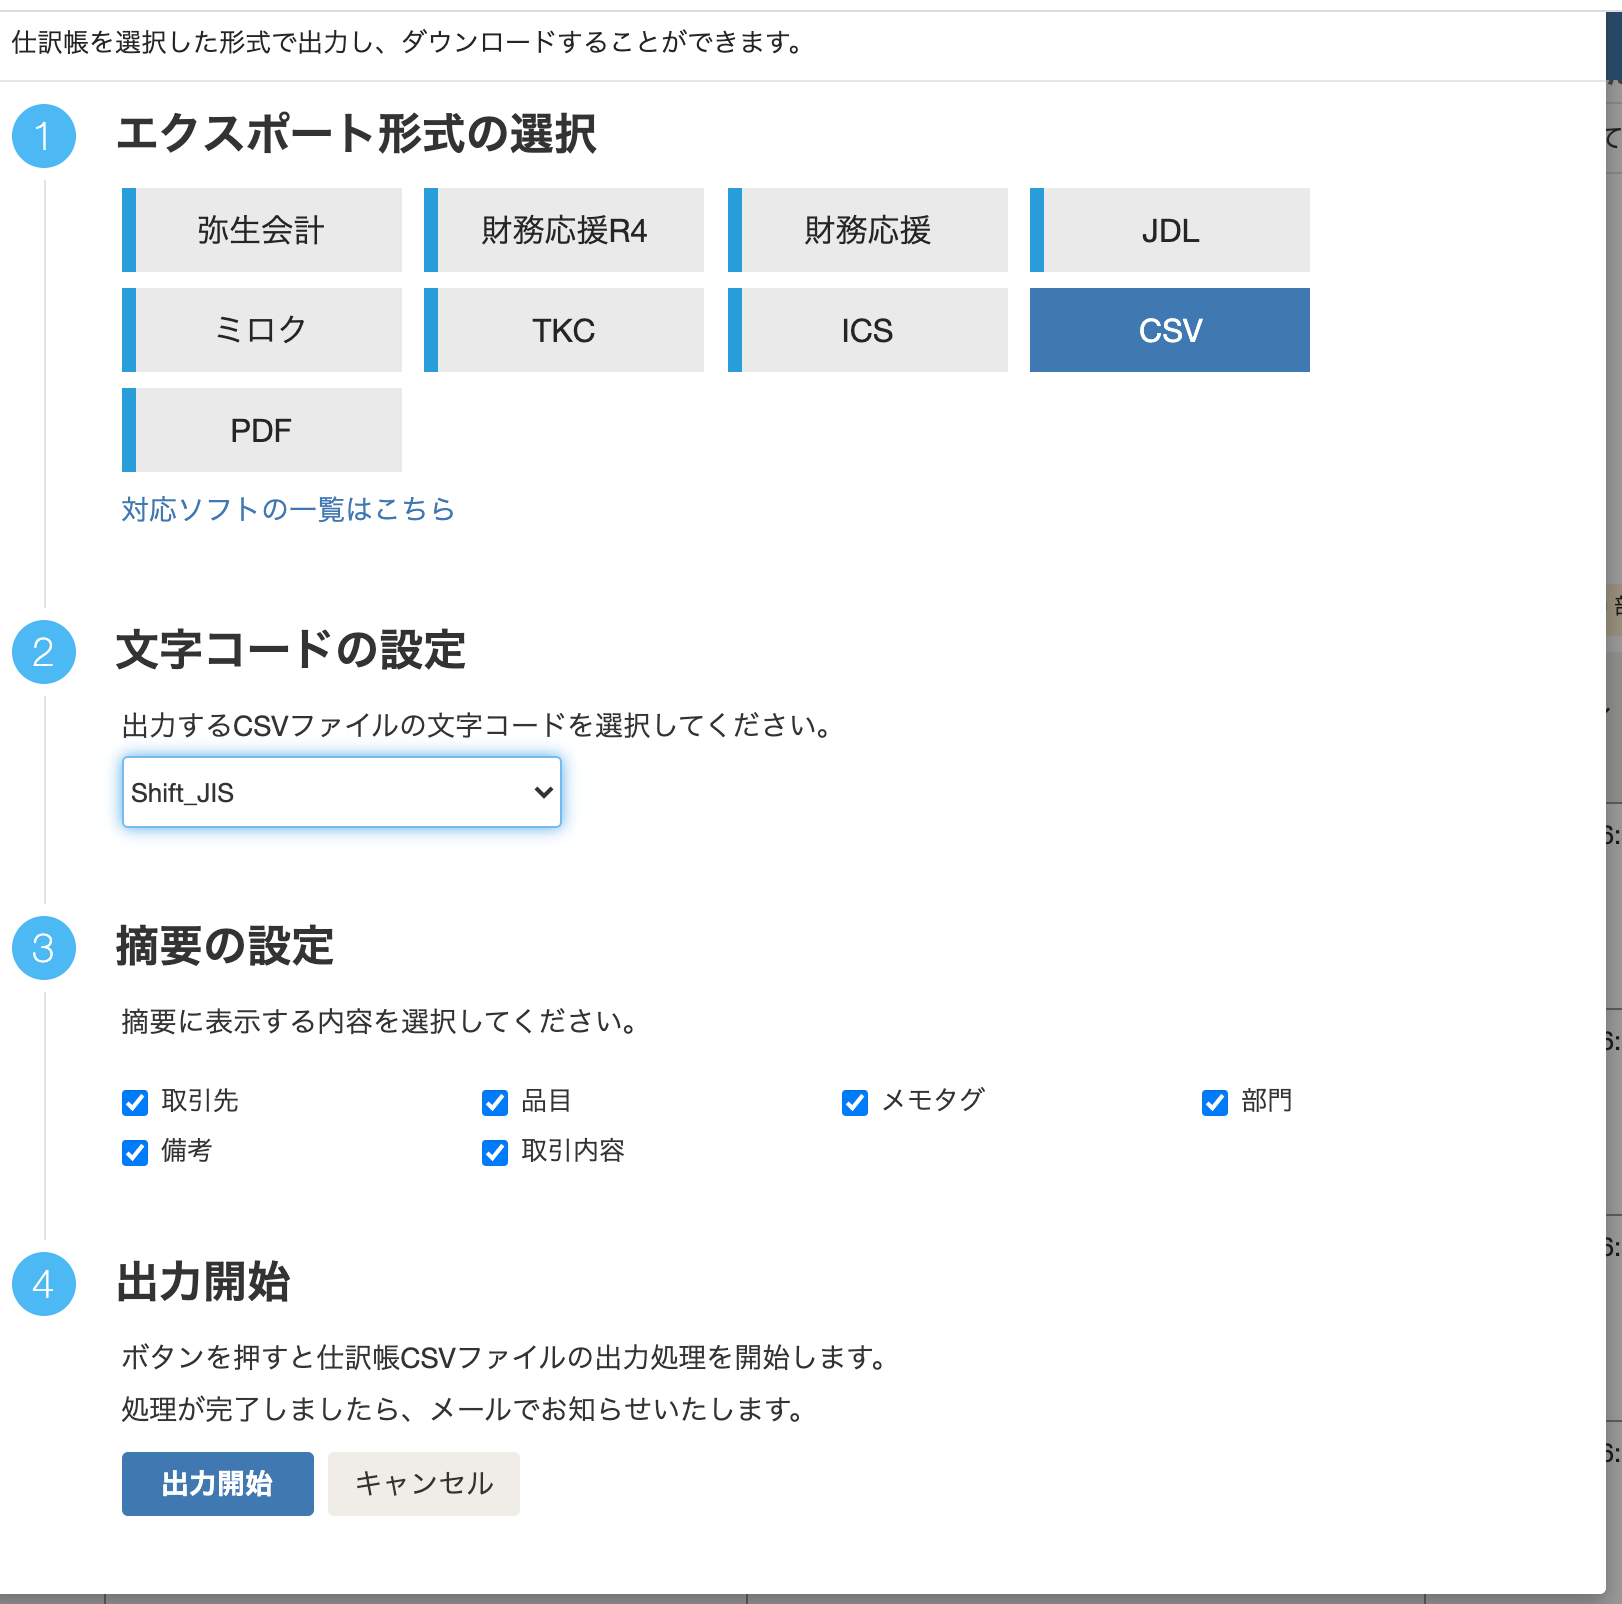The image size is (1622, 1604).
Task: Choose 財務応援R4 as export format
Action: [x=564, y=230]
